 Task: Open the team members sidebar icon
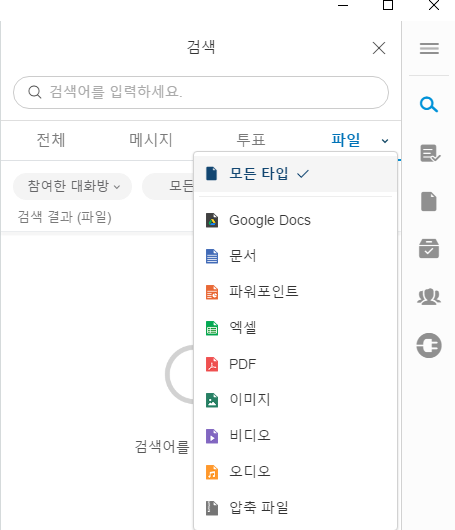[429, 297]
